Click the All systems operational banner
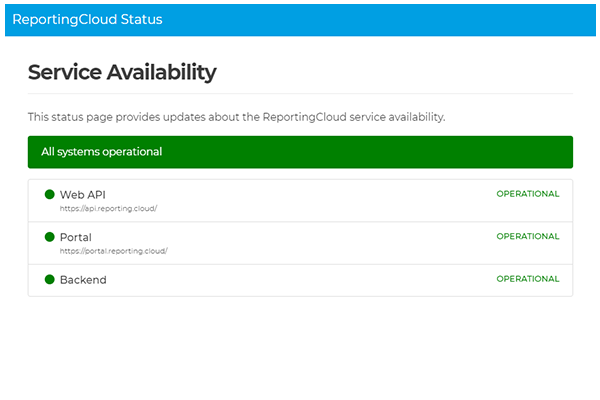This screenshot has height=400, width=600. pyautogui.click(x=300, y=152)
